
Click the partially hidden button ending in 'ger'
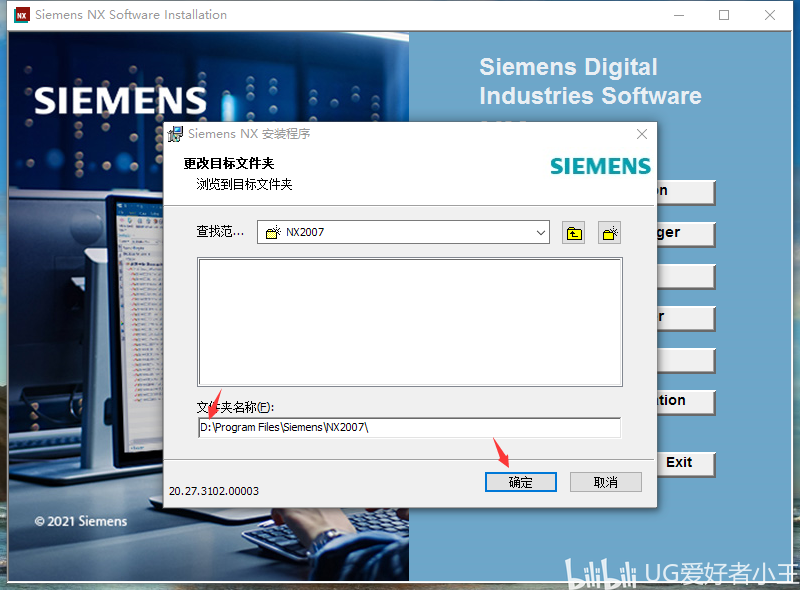(686, 234)
